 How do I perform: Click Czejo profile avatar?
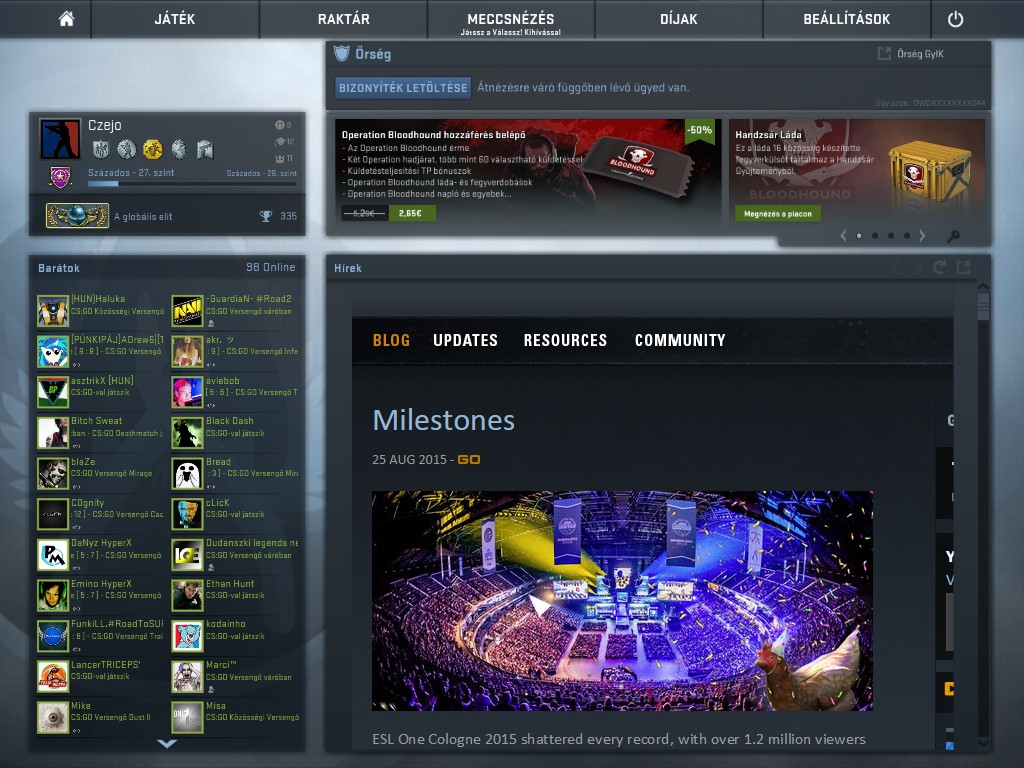(x=59, y=138)
